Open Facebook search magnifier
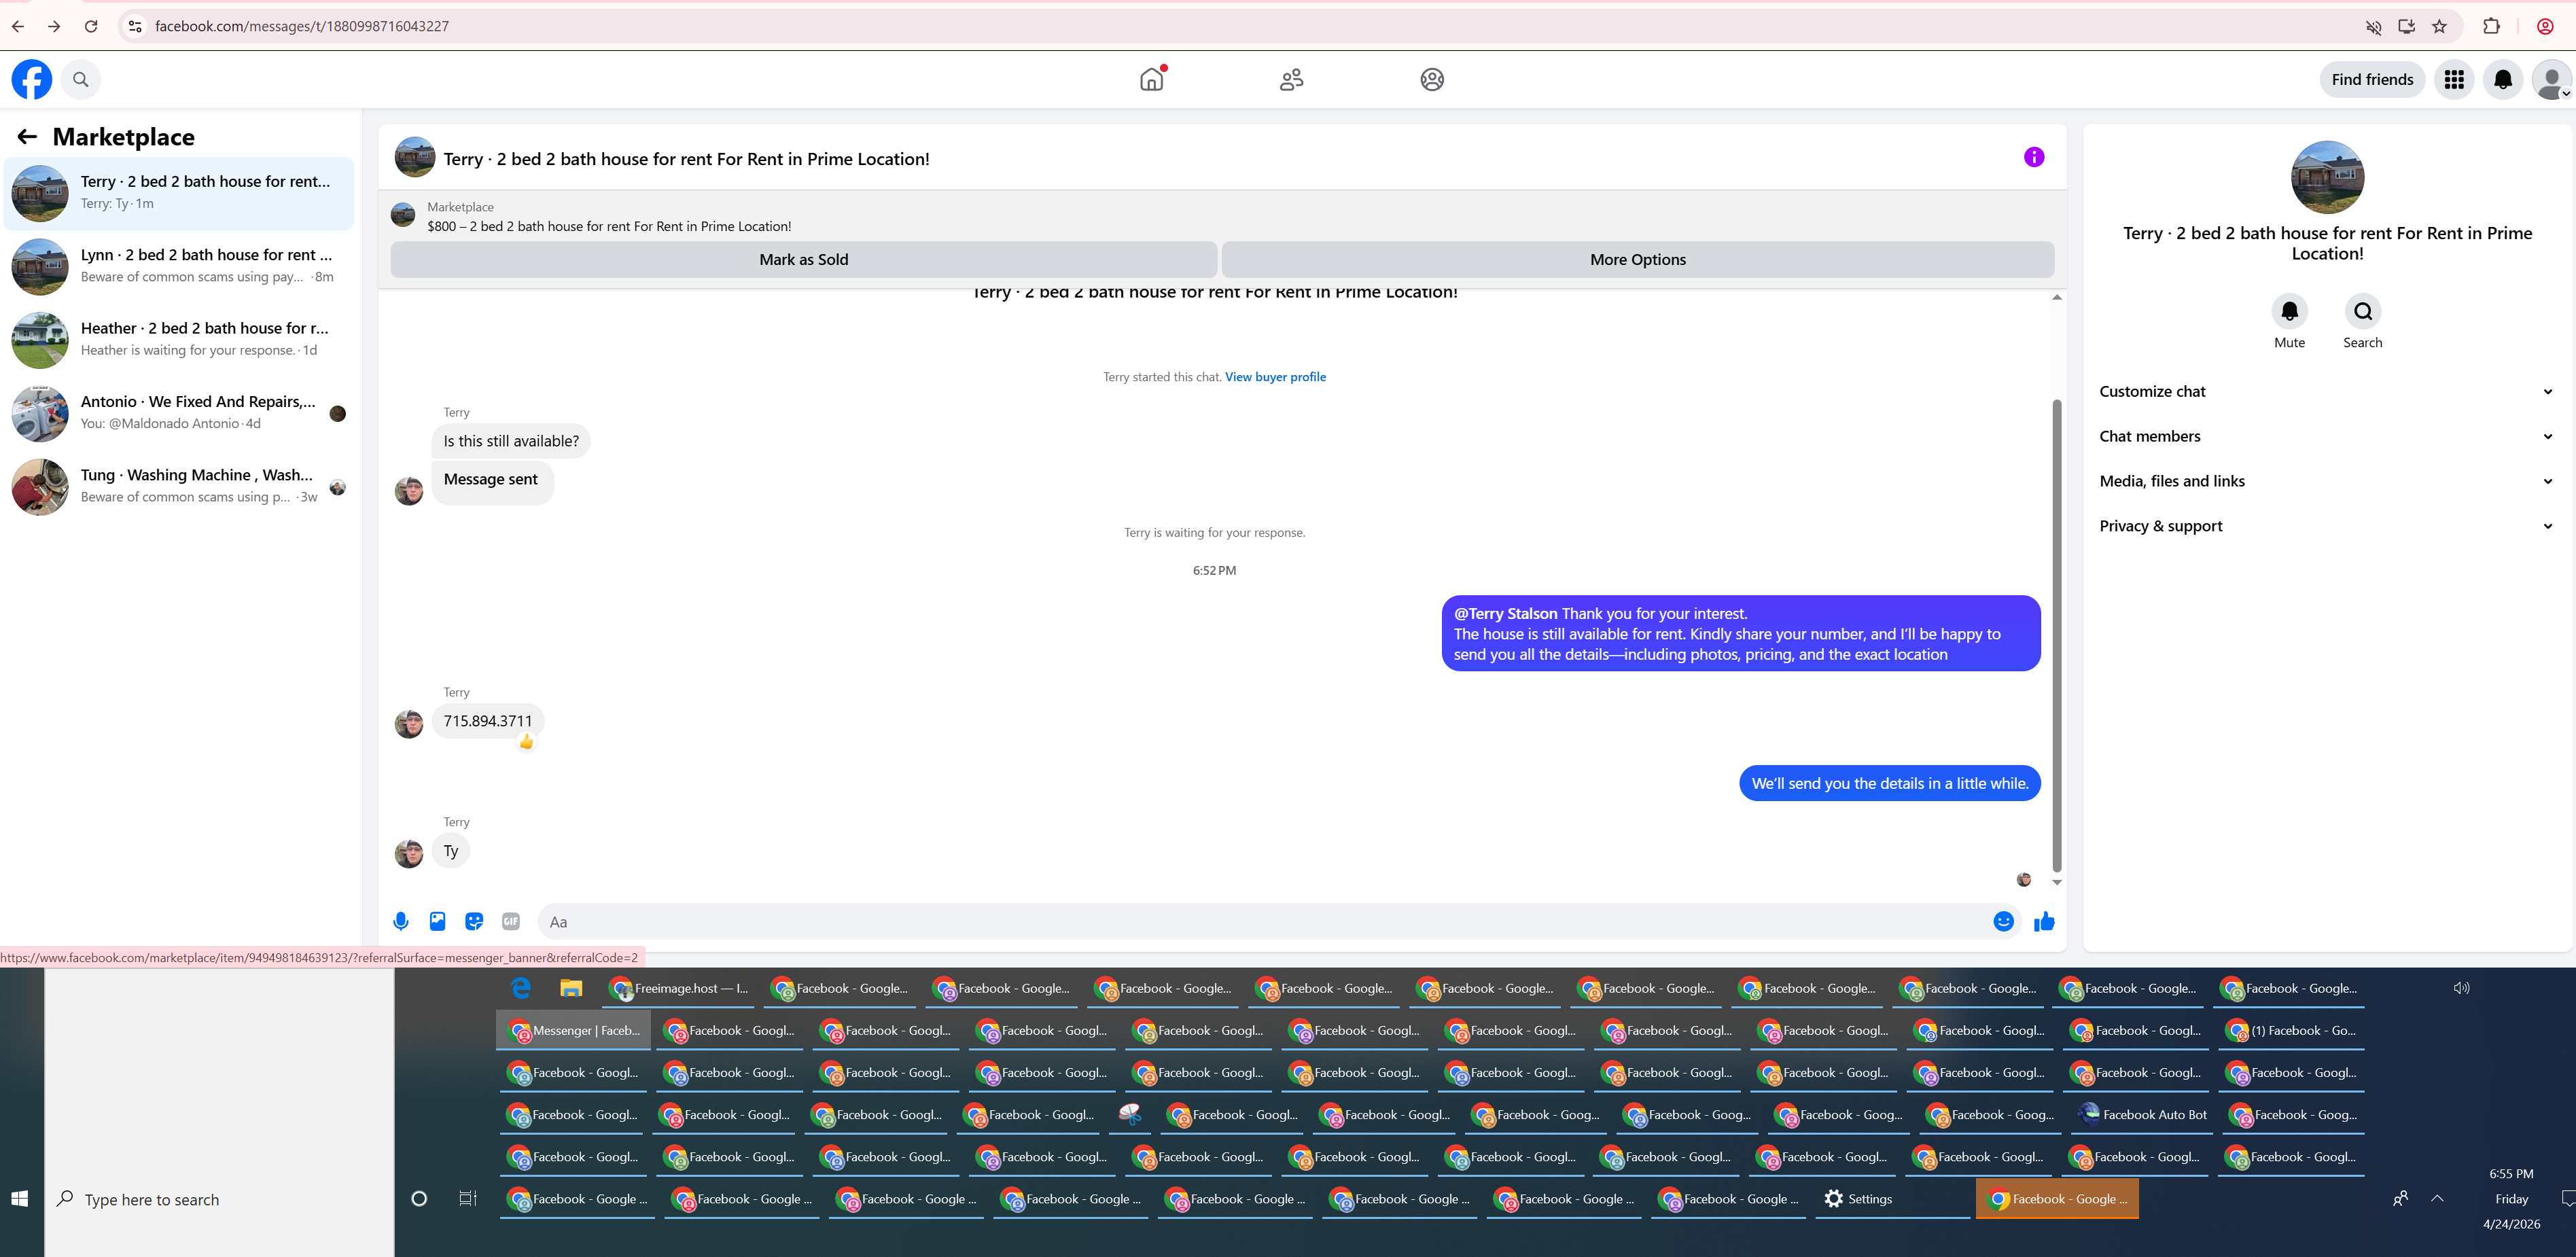This screenshot has height=1257, width=2576. (81, 79)
